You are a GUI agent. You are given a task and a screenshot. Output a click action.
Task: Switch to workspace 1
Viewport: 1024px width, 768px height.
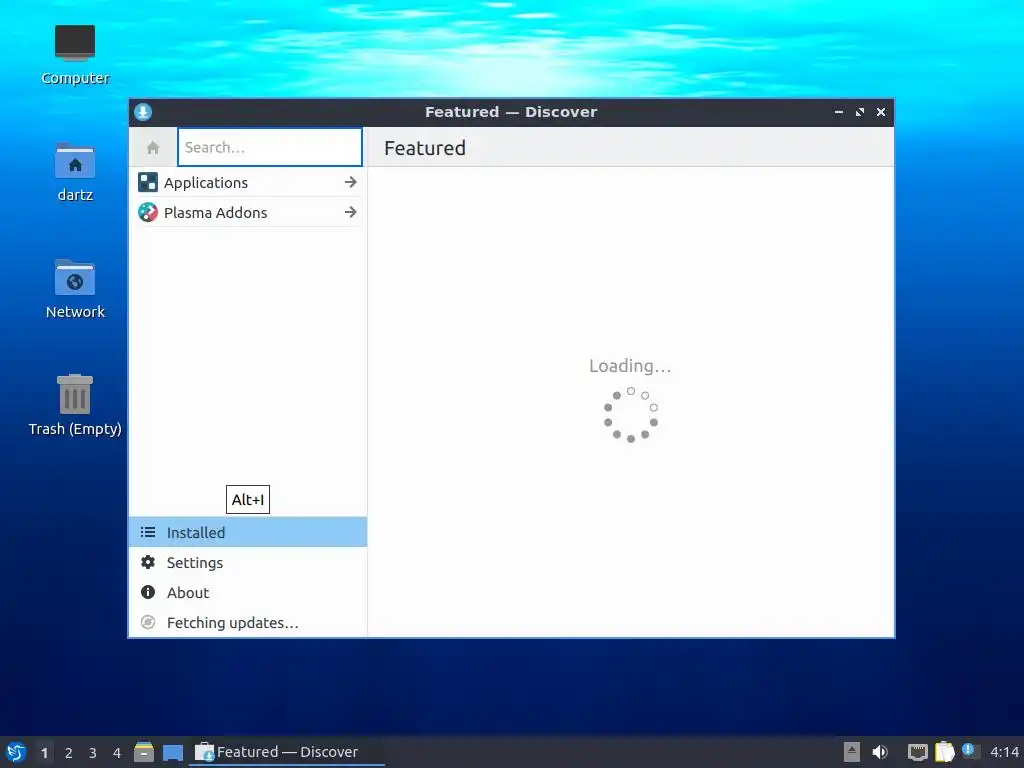[44, 753]
